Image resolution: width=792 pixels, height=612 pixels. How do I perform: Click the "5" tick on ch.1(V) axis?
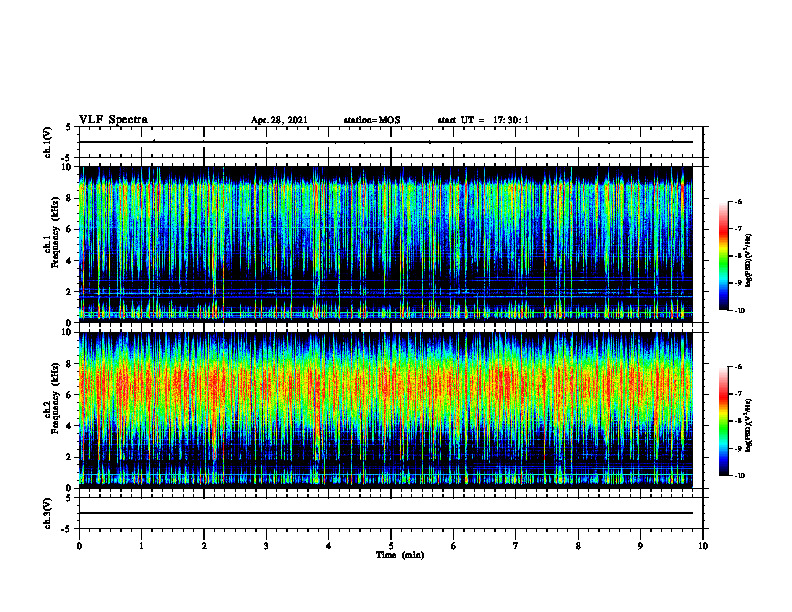tap(70, 127)
